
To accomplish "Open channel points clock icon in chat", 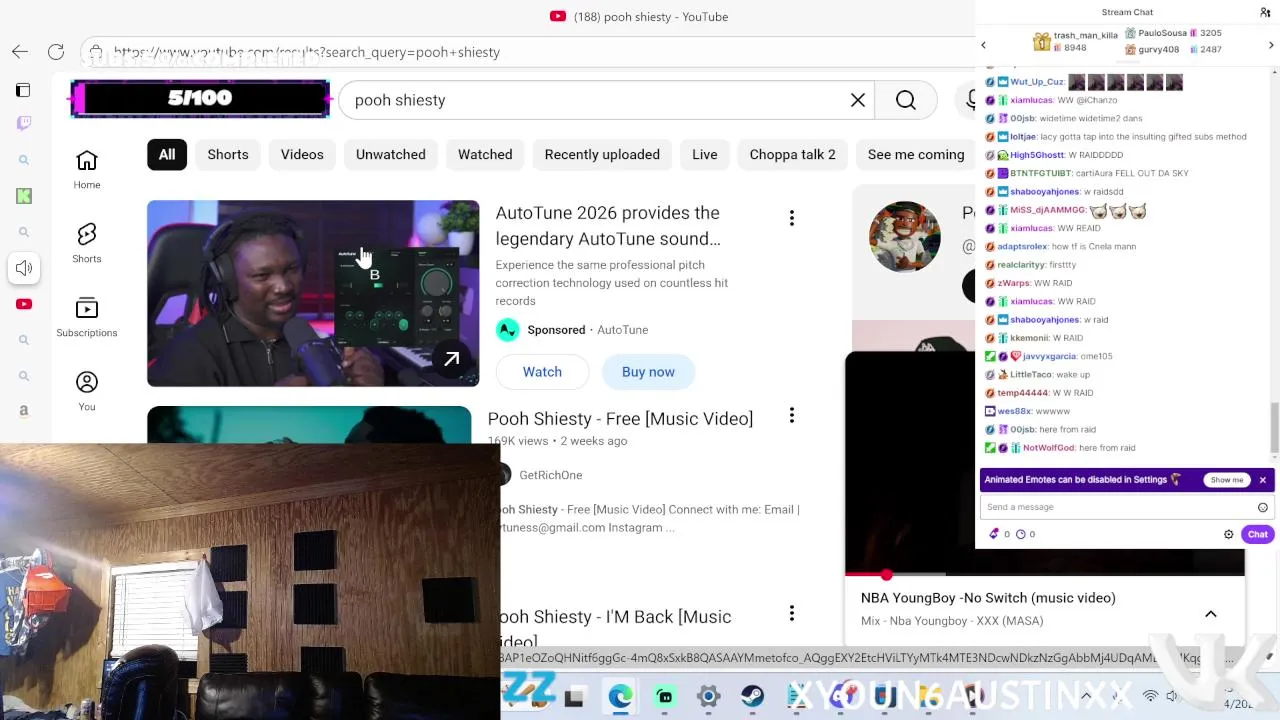I will coord(1021,534).
